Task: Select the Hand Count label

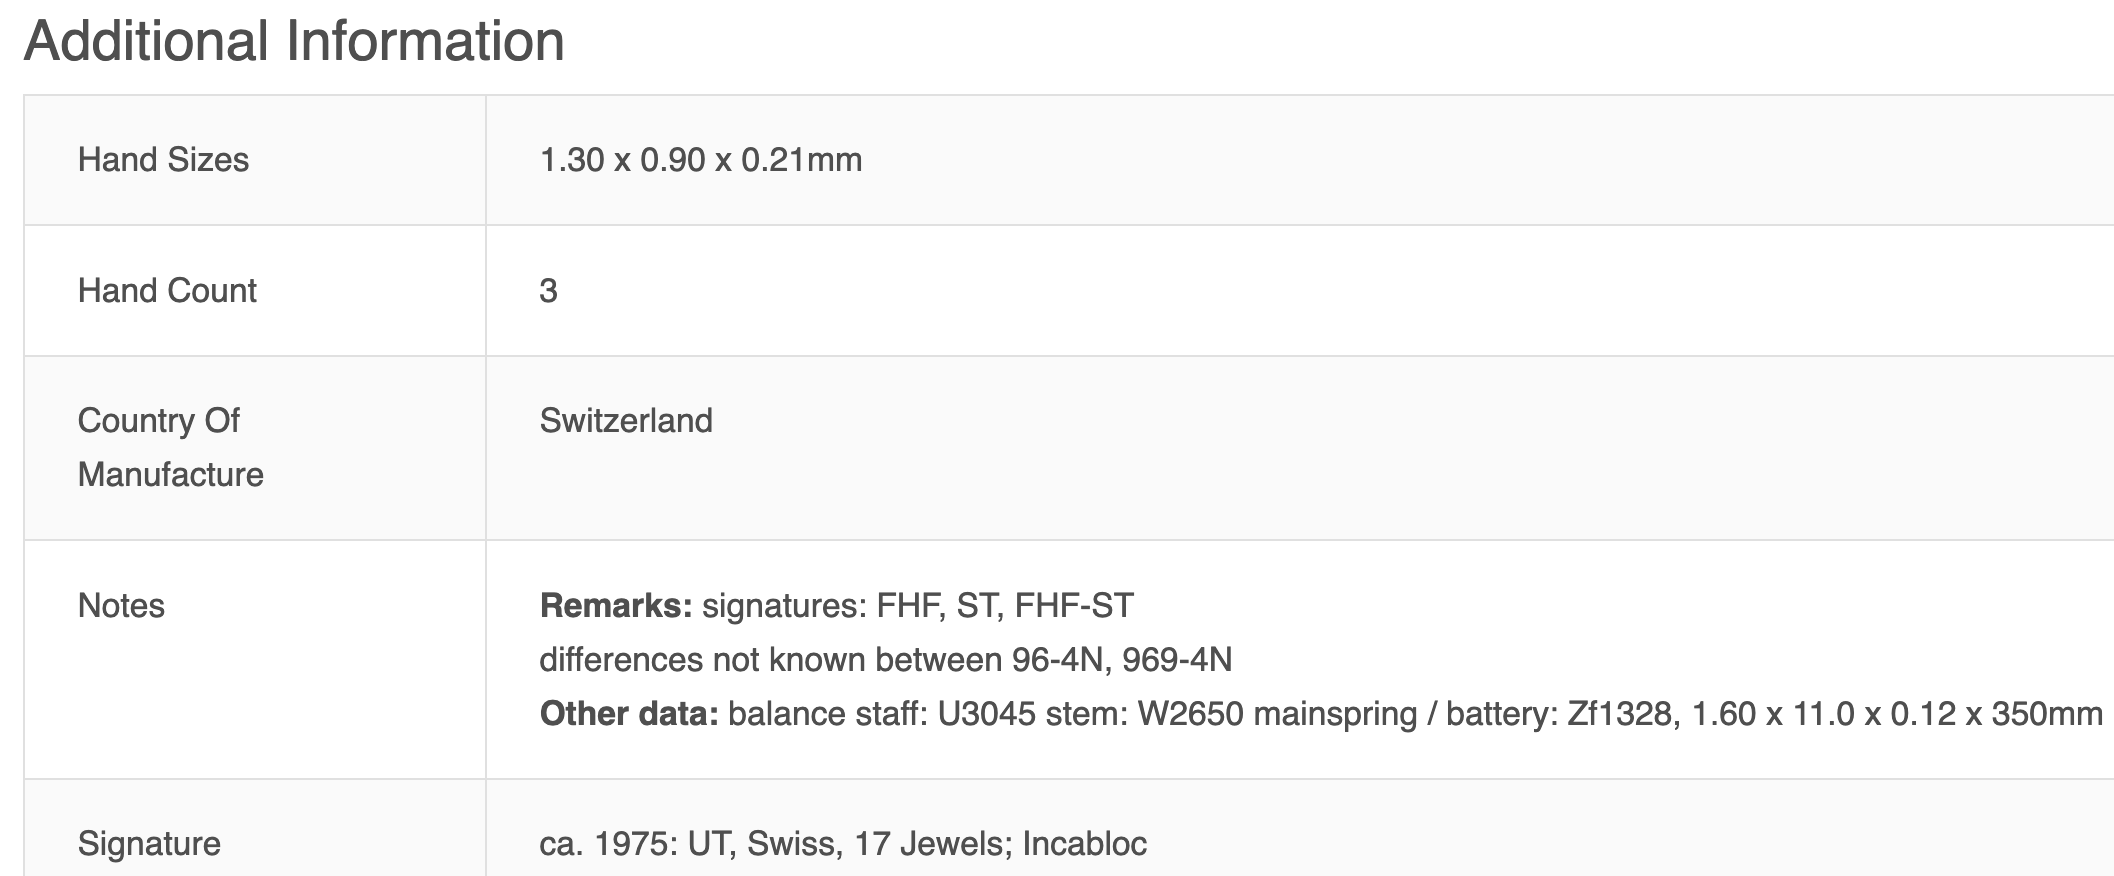Action: (167, 291)
